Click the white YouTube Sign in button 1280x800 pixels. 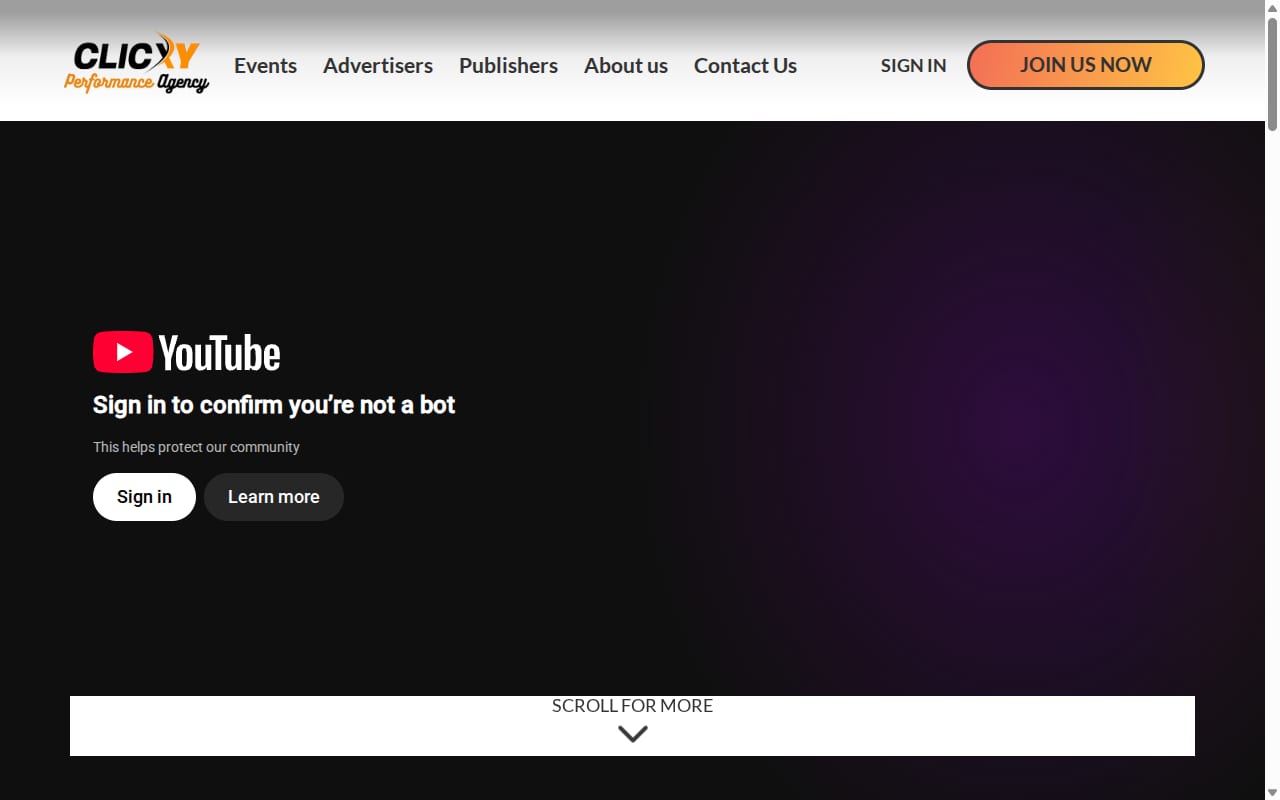point(144,497)
